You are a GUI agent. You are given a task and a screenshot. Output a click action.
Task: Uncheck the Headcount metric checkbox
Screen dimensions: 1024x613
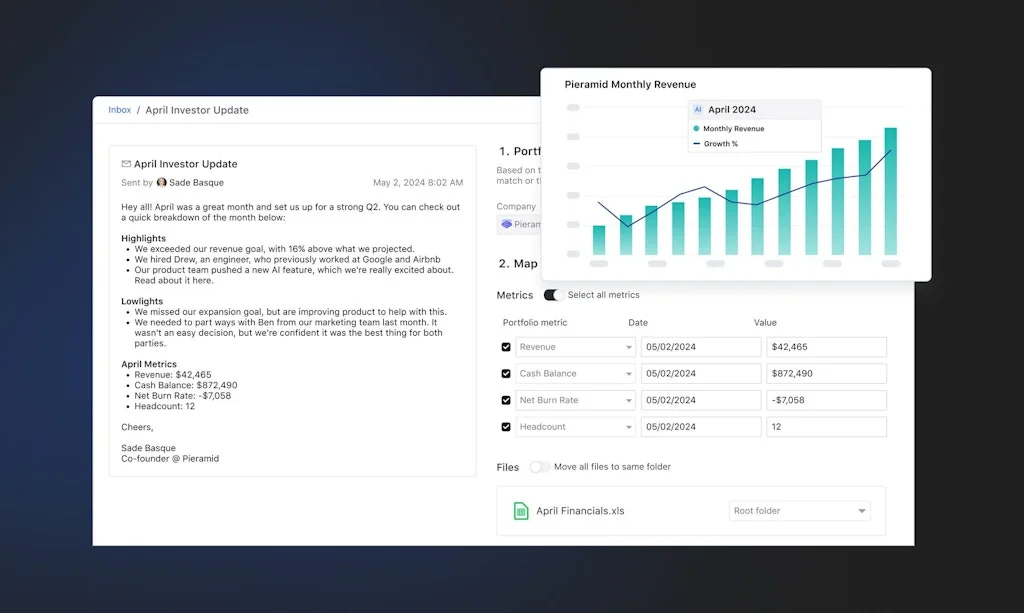click(506, 426)
